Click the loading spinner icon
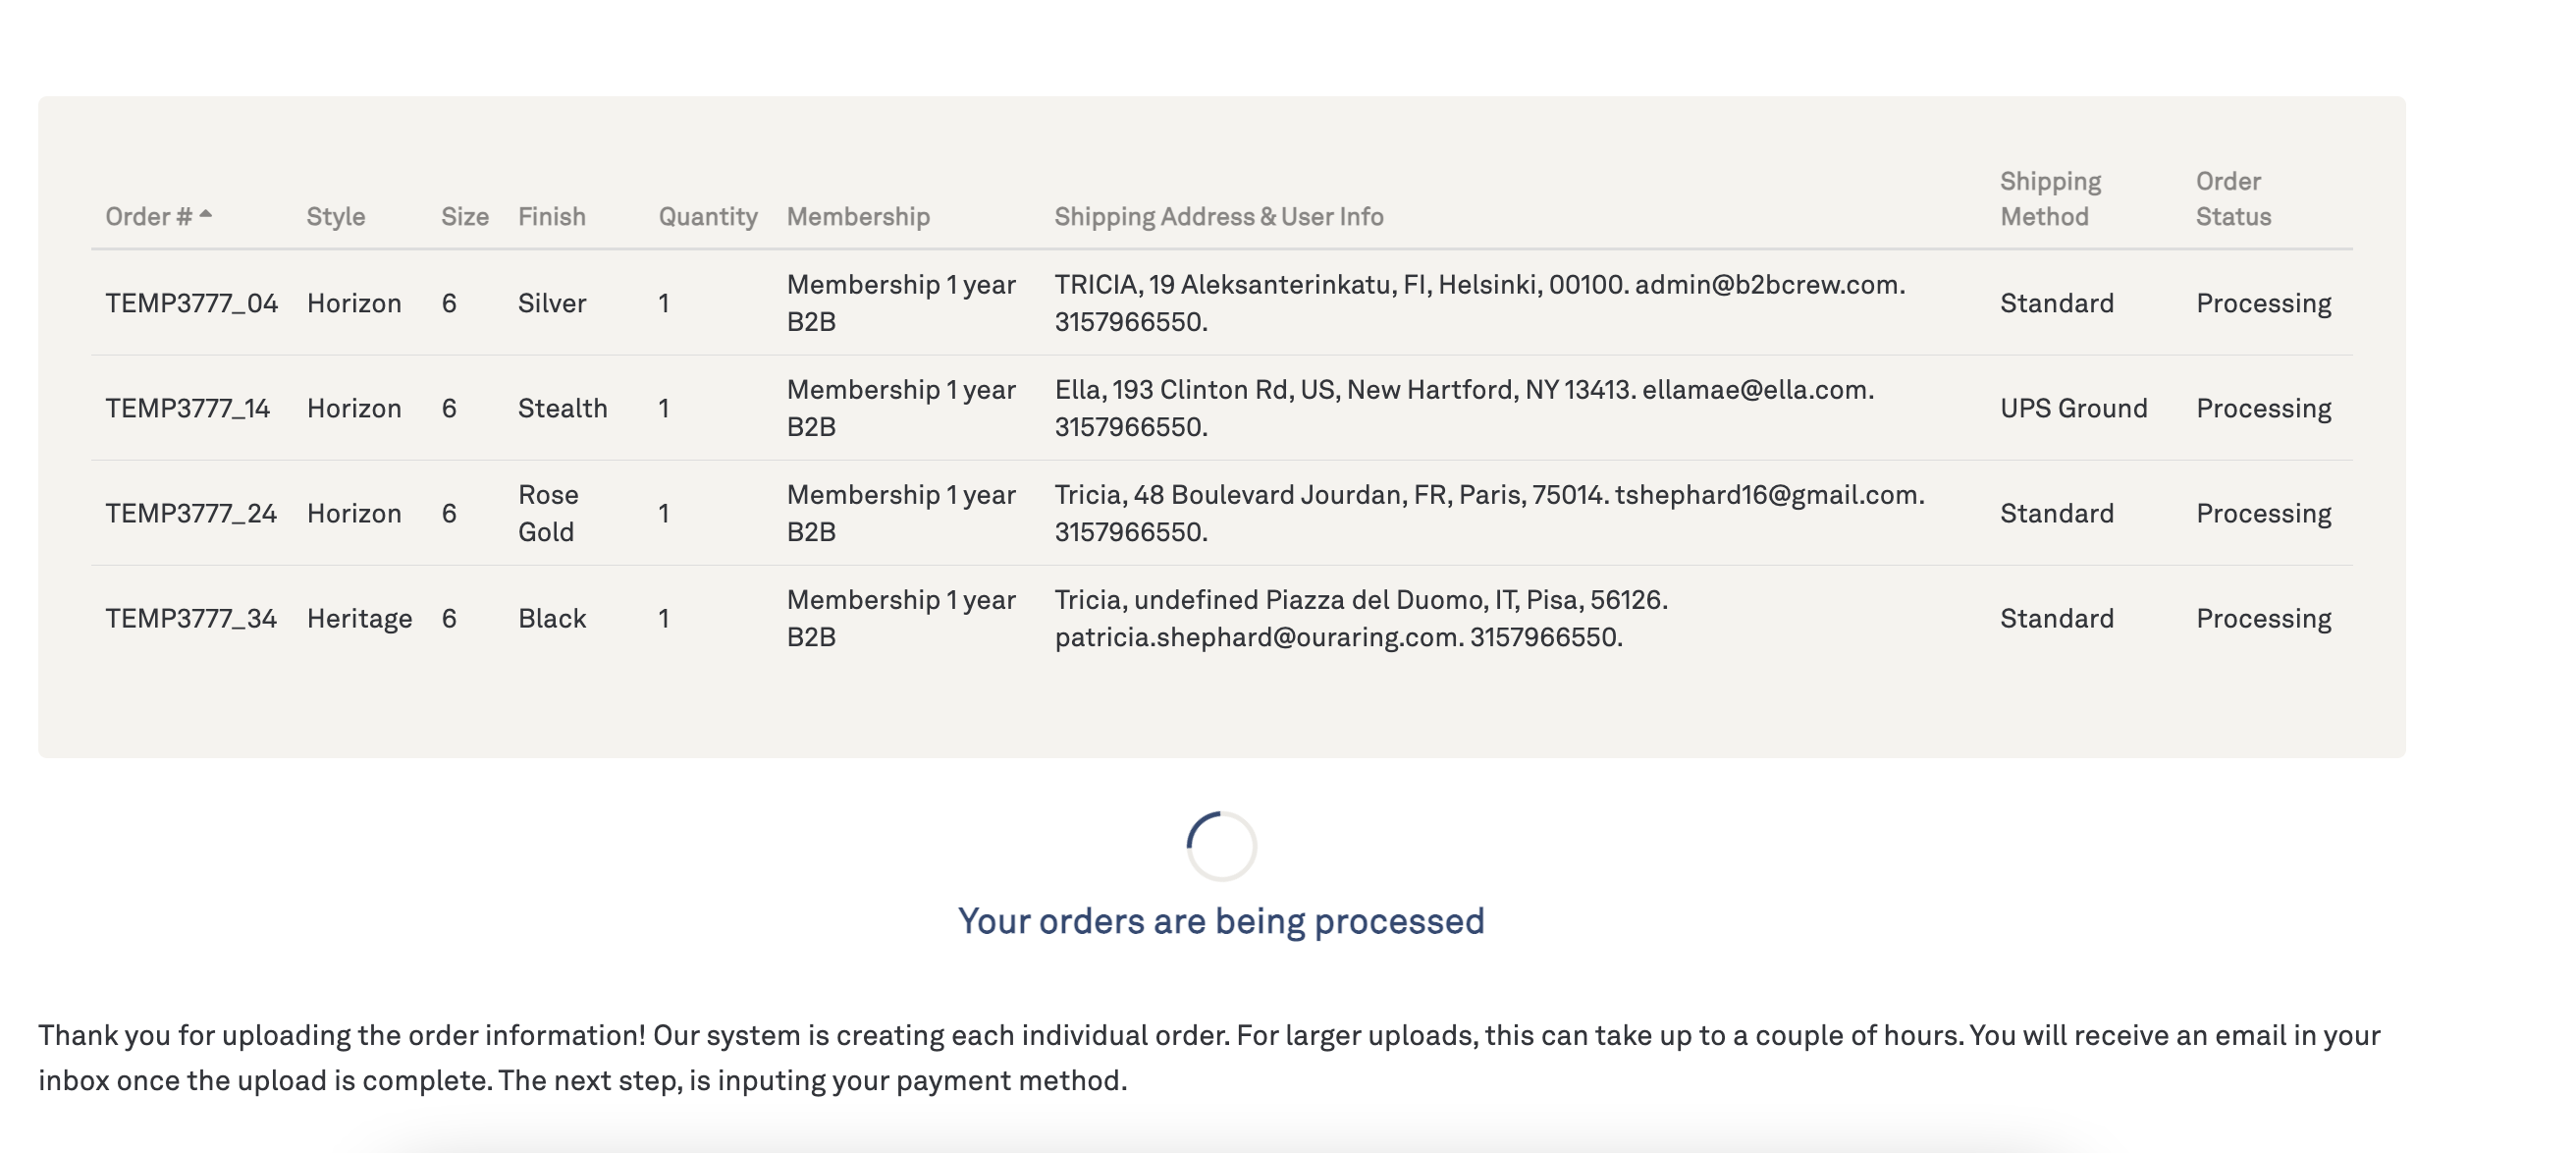Image resolution: width=2576 pixels, height=1153 pixels. [x=1221, y=846]
